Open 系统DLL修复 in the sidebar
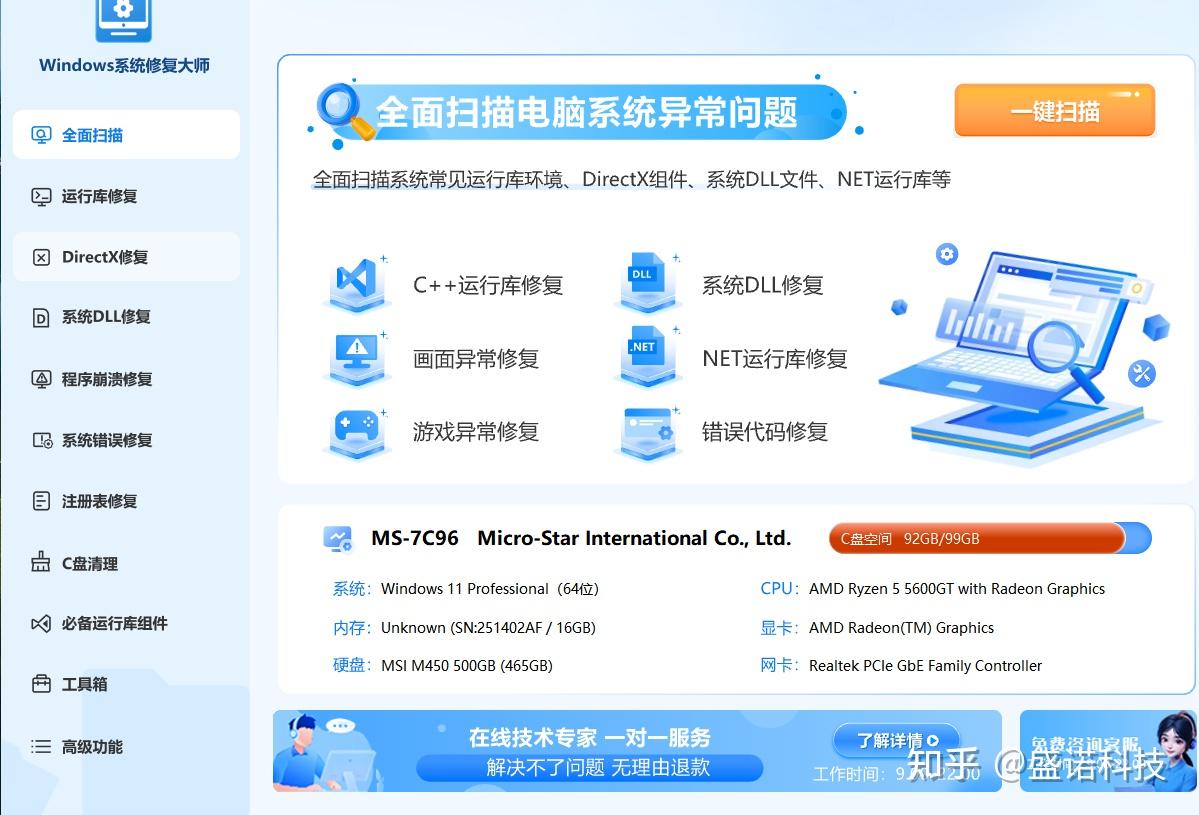1199x815 pixels. (126, 317)
